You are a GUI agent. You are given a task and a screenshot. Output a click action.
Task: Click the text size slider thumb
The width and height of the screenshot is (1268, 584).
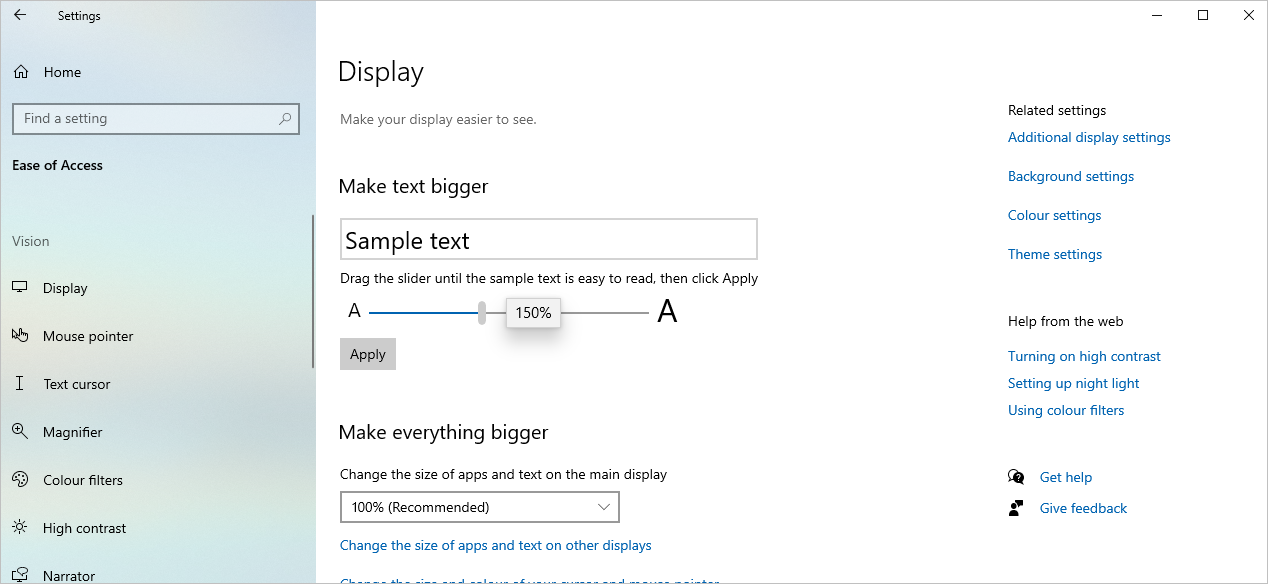point(482,313)
